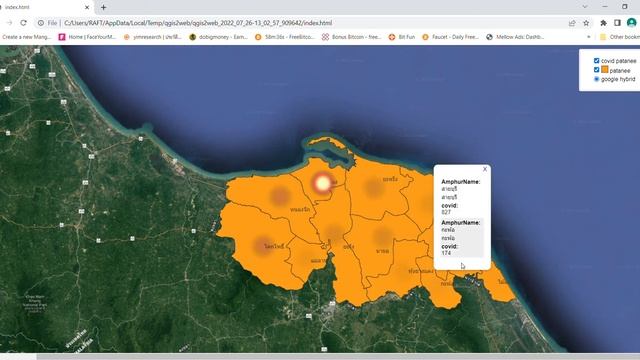
Task: Open the tab search chevron
Action: coord(585,7)
